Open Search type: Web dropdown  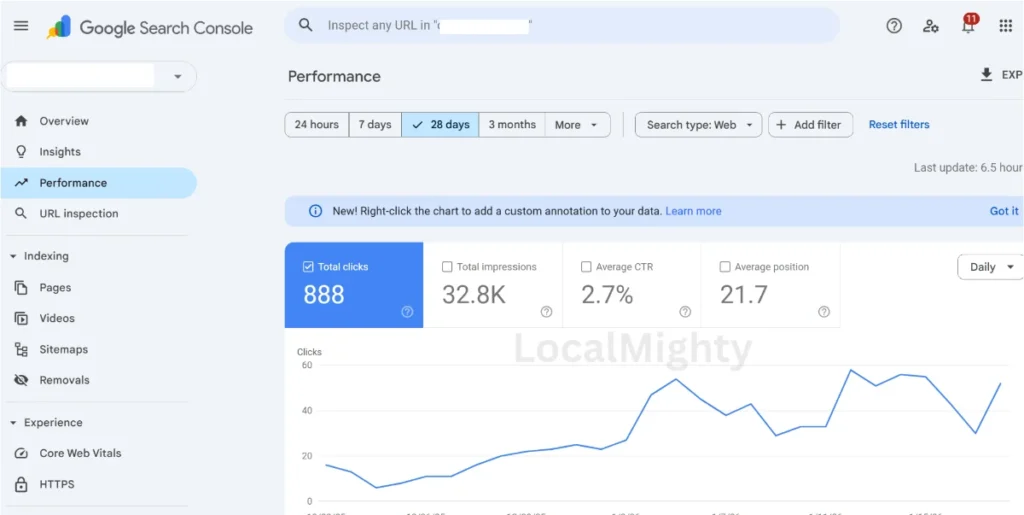699,125
